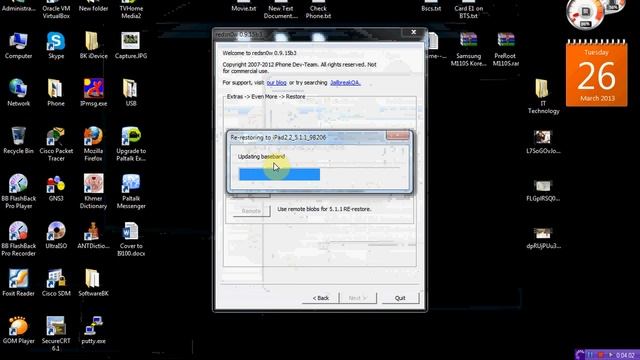Open BB FlashBack Pro Recorder

pos(18,239)
